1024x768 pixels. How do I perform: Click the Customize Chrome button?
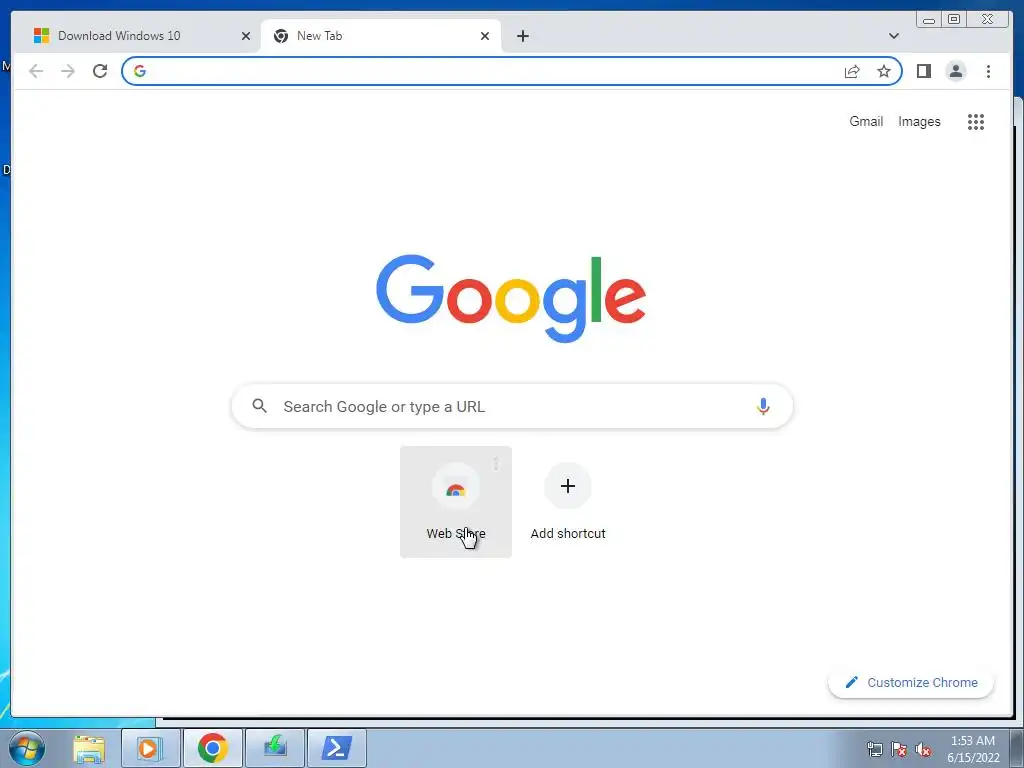[911, 682]
